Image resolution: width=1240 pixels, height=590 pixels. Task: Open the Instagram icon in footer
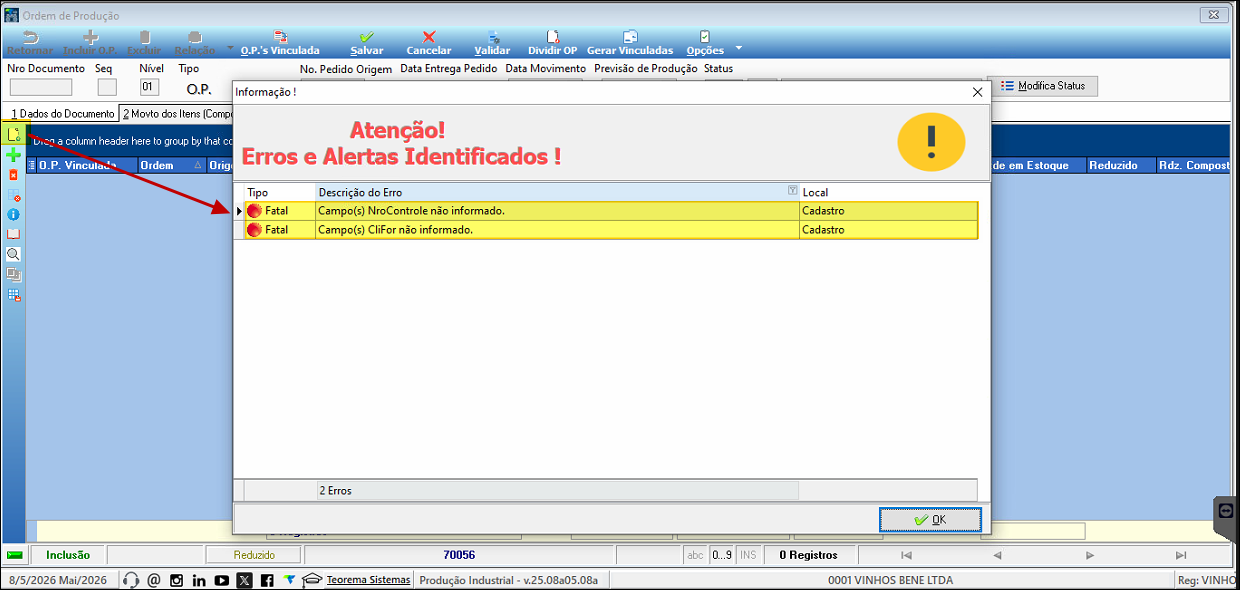176,580
